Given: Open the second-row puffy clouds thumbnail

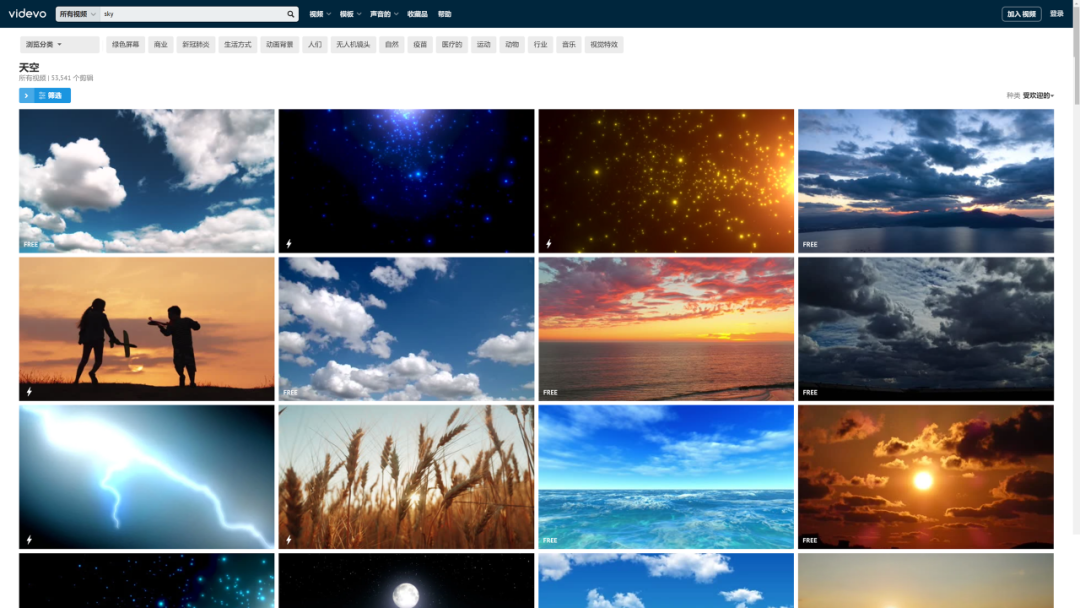Looking at the screenshot, I should click(406, 329).
